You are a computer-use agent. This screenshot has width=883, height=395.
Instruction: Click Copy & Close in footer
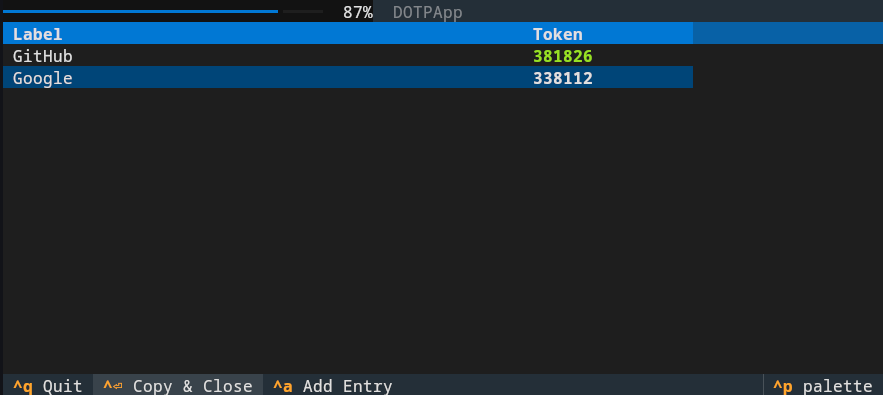(178, 386)
